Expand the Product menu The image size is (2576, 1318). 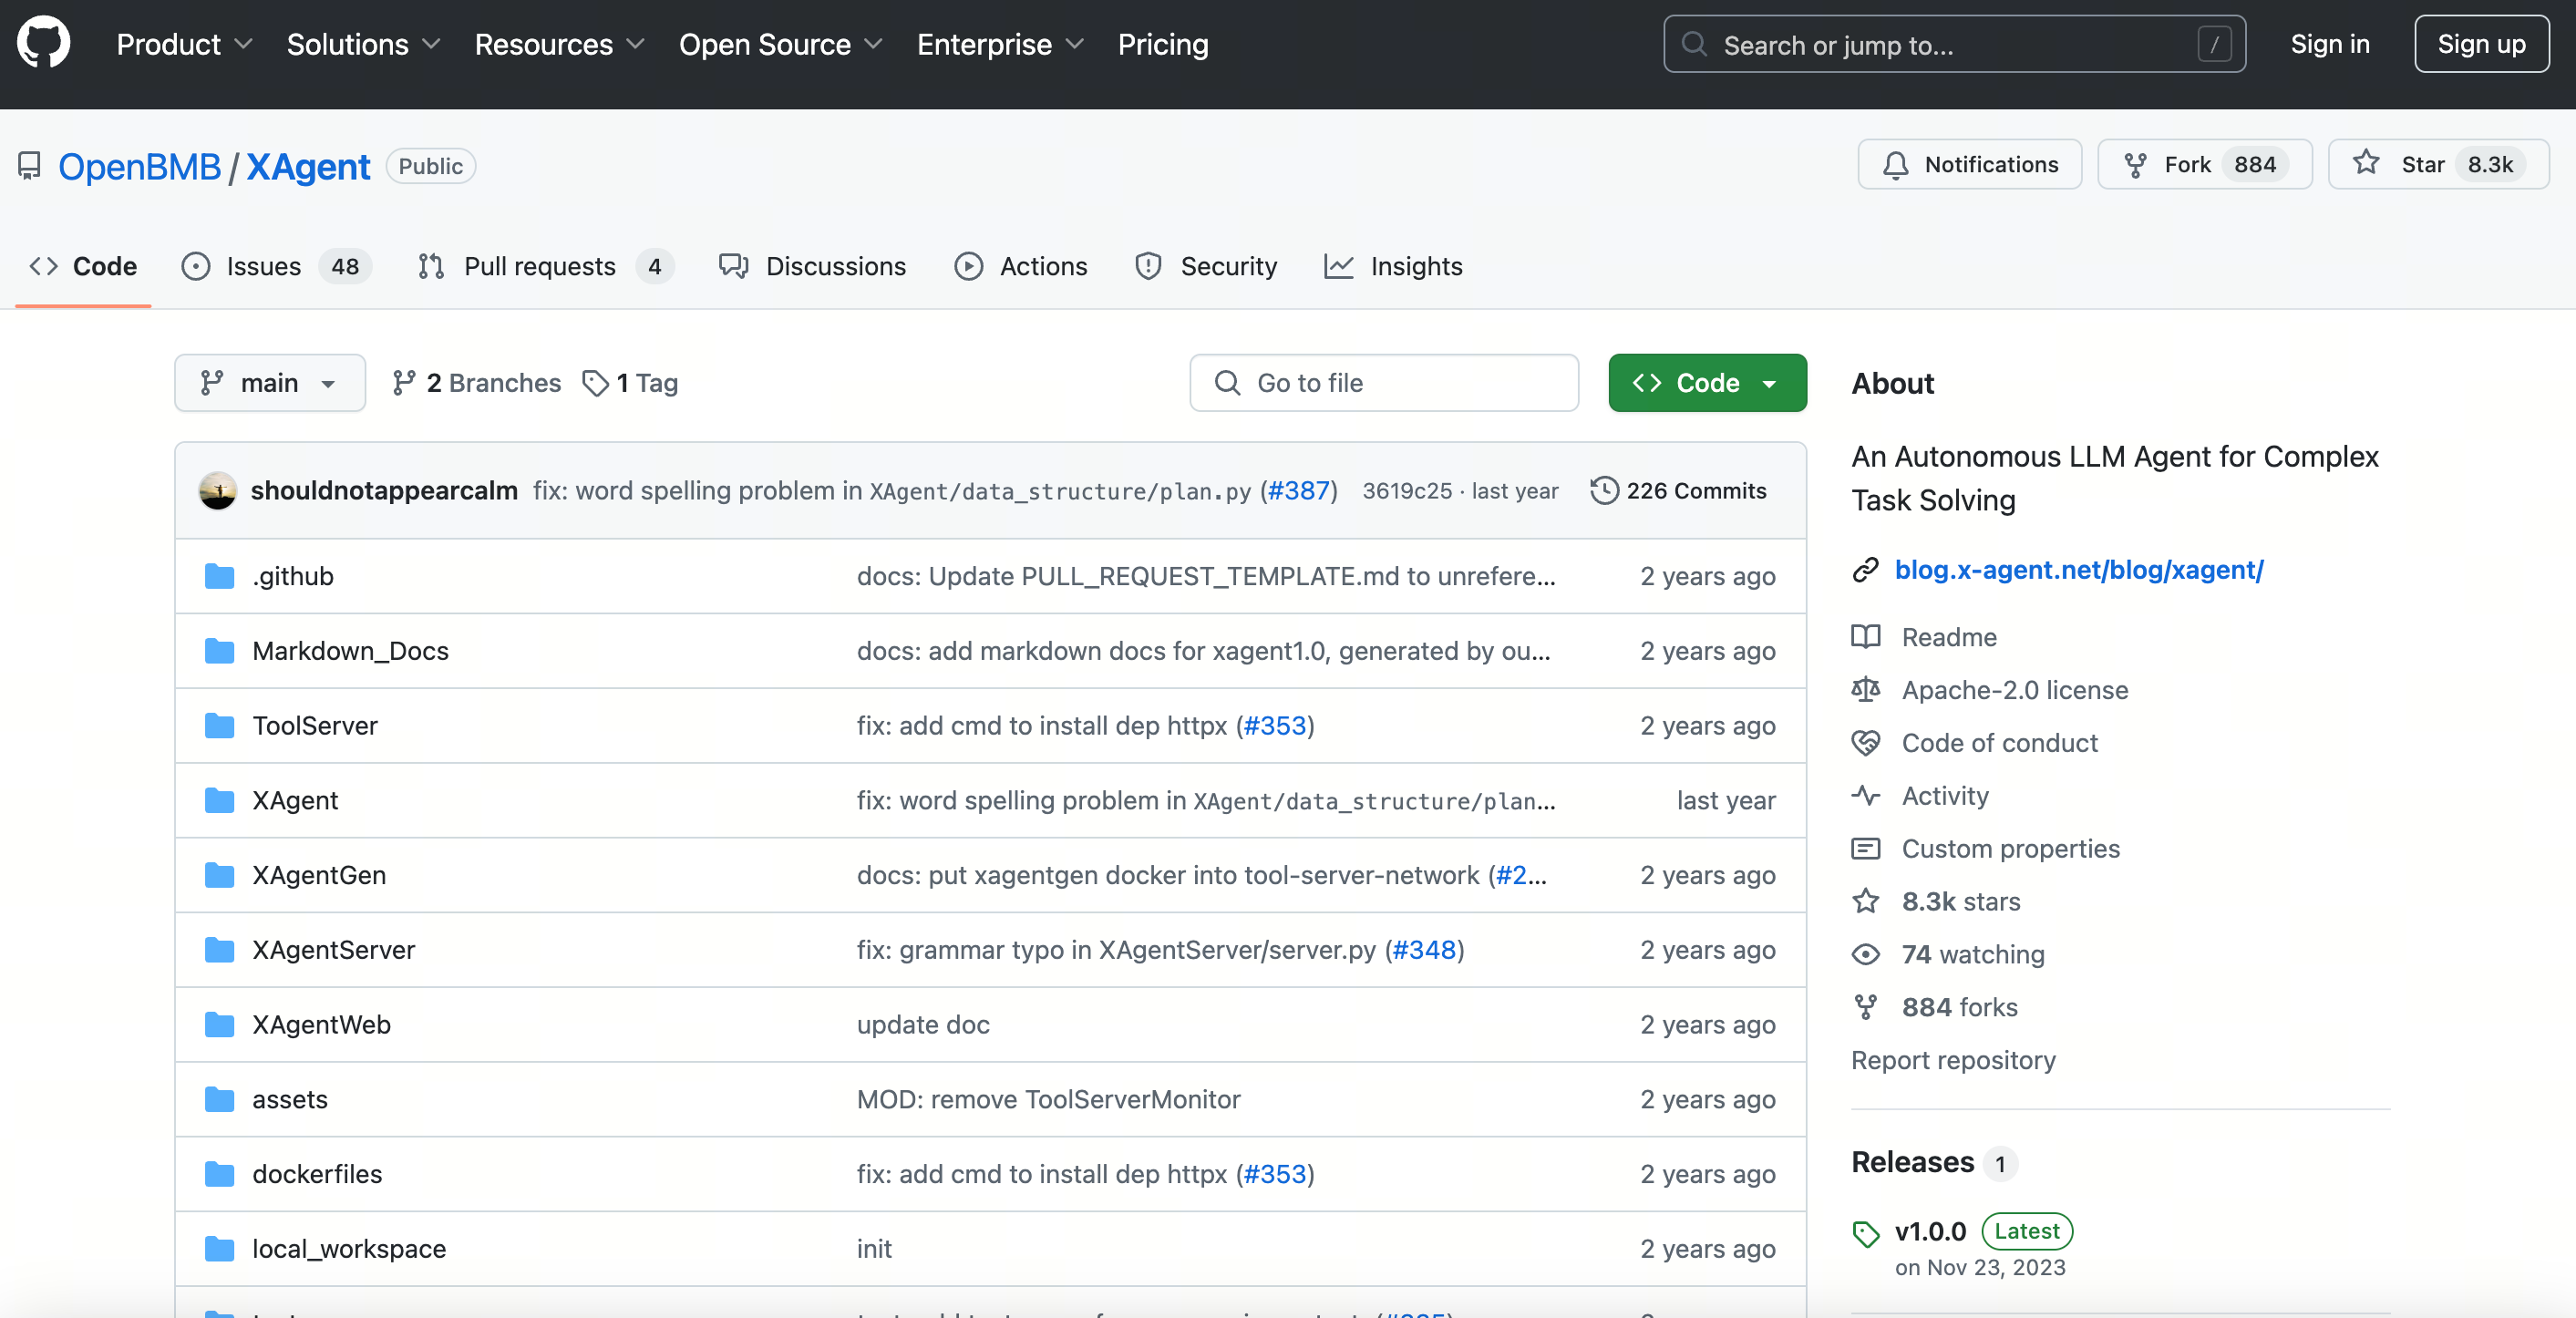(x=184, y=44)
